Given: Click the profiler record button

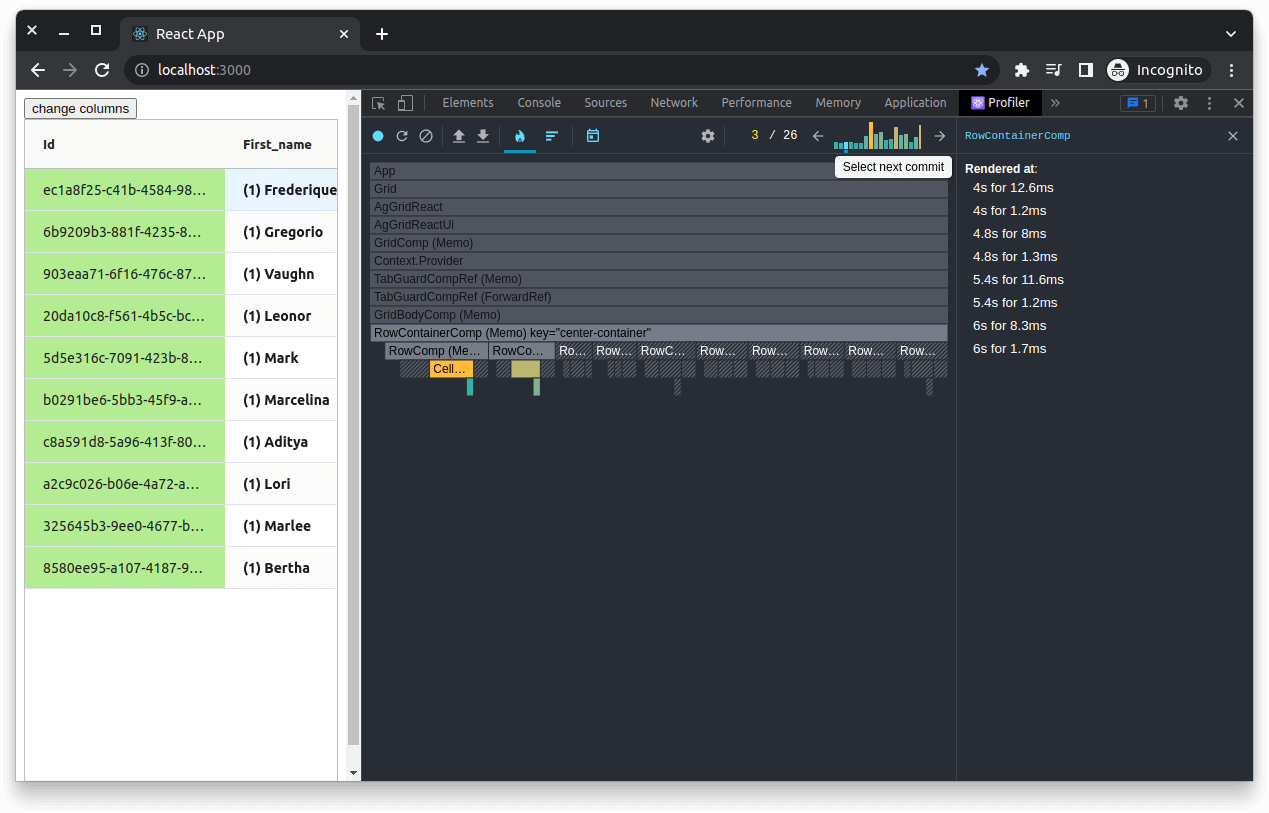Looking at the screenshot, I should 378,136.
